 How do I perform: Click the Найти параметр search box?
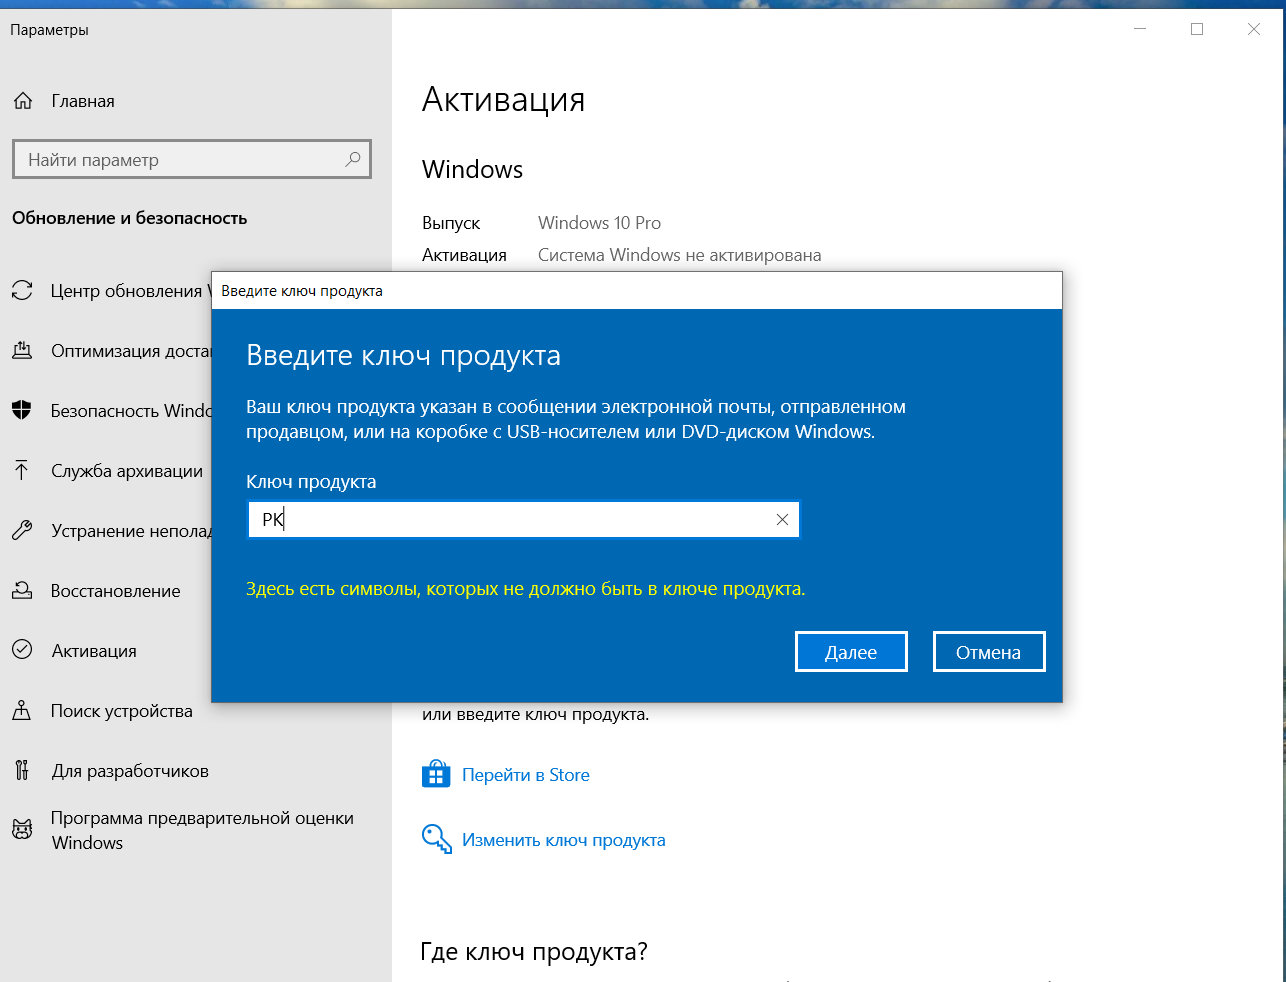point(192,159)
